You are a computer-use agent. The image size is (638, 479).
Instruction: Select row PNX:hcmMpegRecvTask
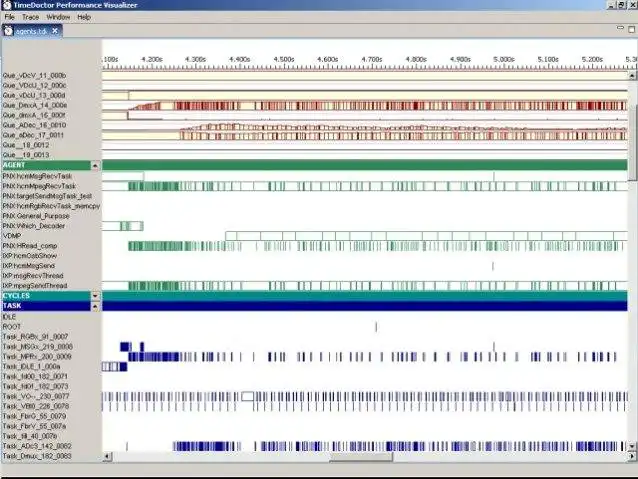39,186
